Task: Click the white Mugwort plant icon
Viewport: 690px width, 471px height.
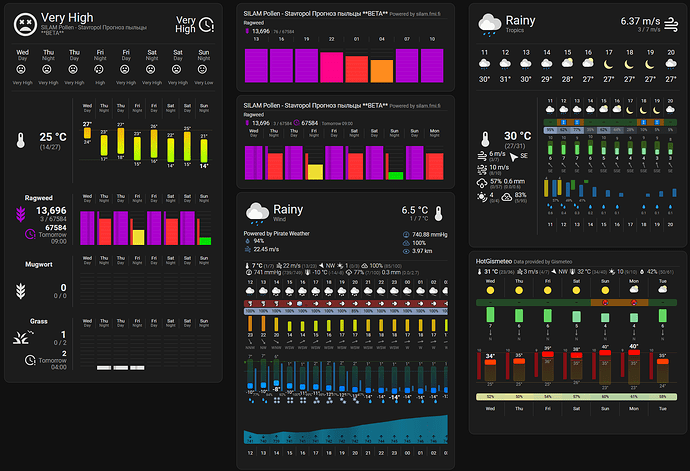Action: [x=21, y=291]
